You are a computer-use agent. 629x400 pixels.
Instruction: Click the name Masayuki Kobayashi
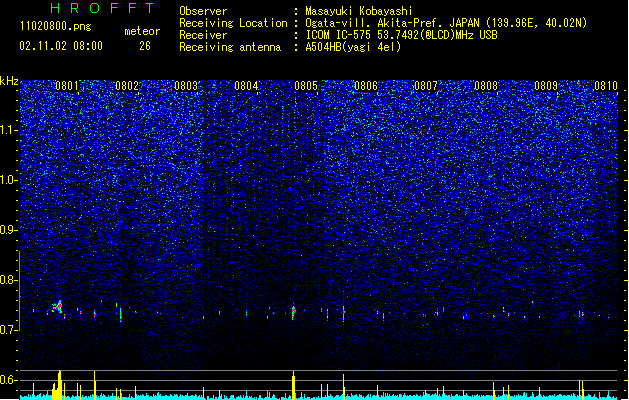pyautogui.click(x=359, y=11)
